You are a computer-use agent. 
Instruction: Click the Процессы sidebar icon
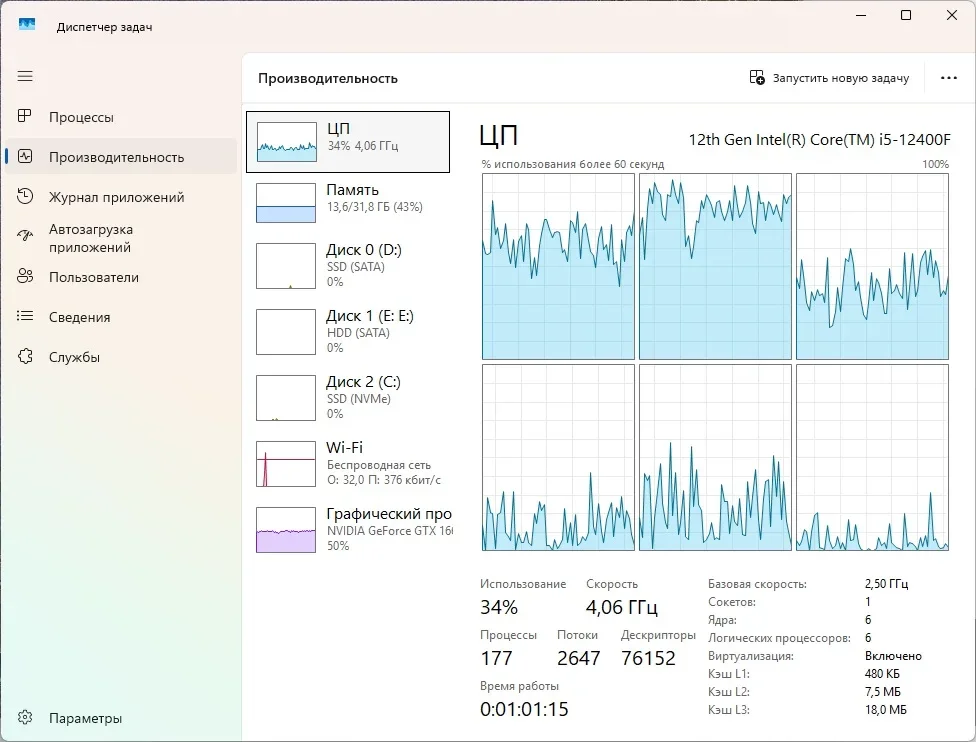pyautogui.click(x=25, y=116)
